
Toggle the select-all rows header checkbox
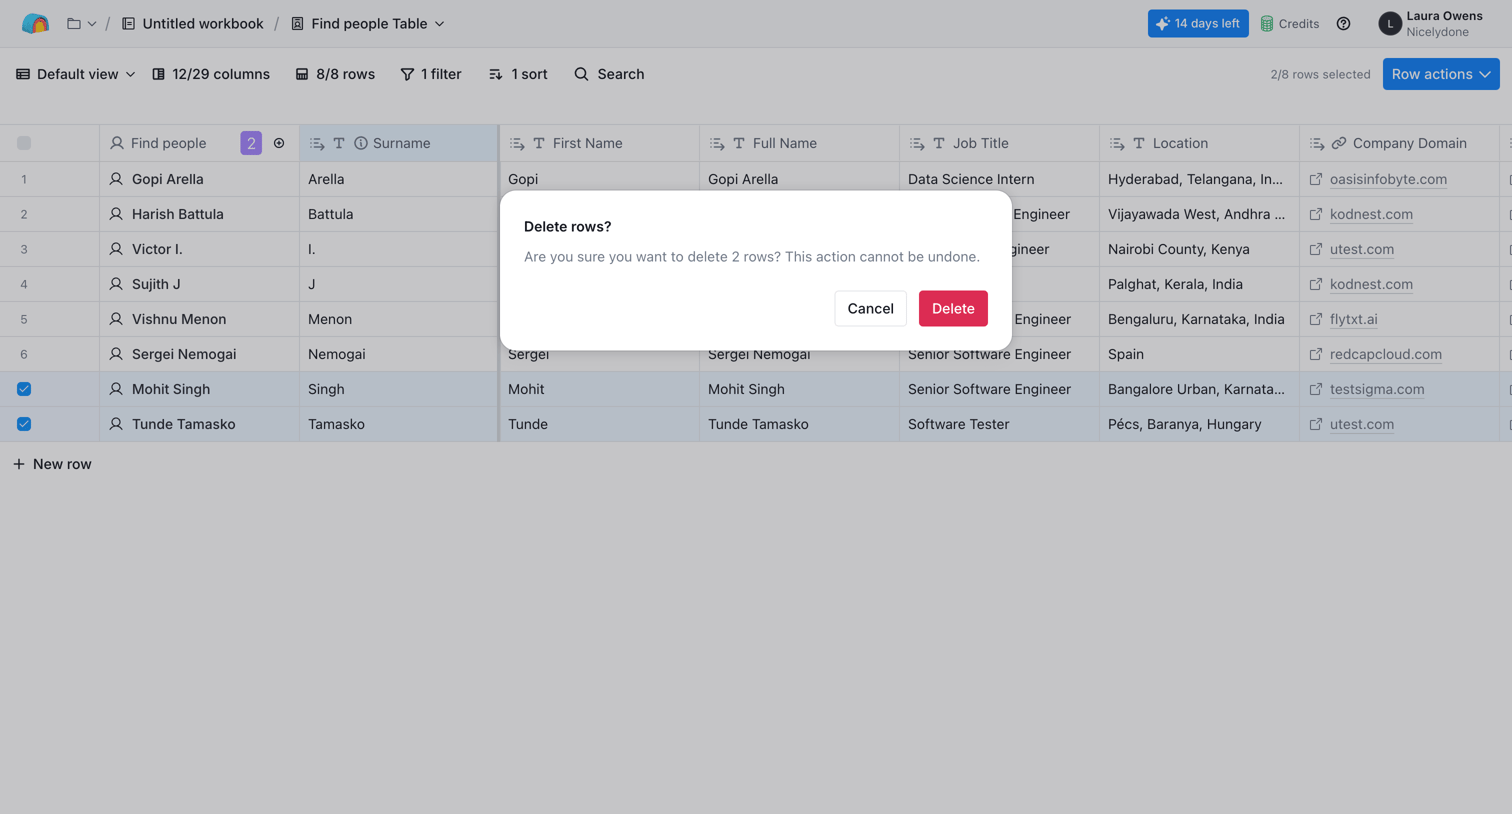tap(24, 143)
